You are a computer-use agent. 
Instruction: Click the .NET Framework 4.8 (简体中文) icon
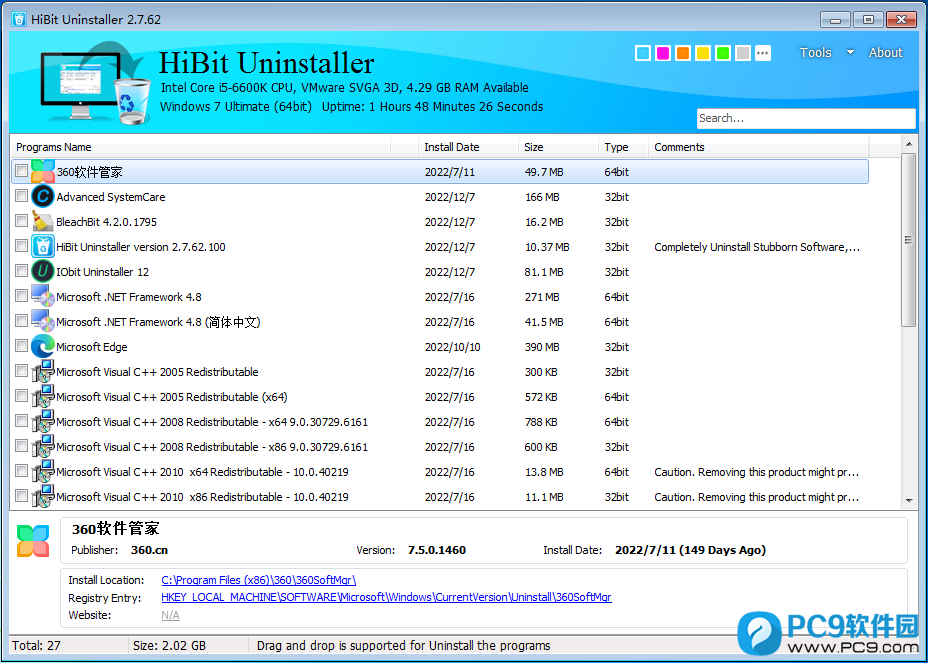pyautogui.click(x=43, y=321)
